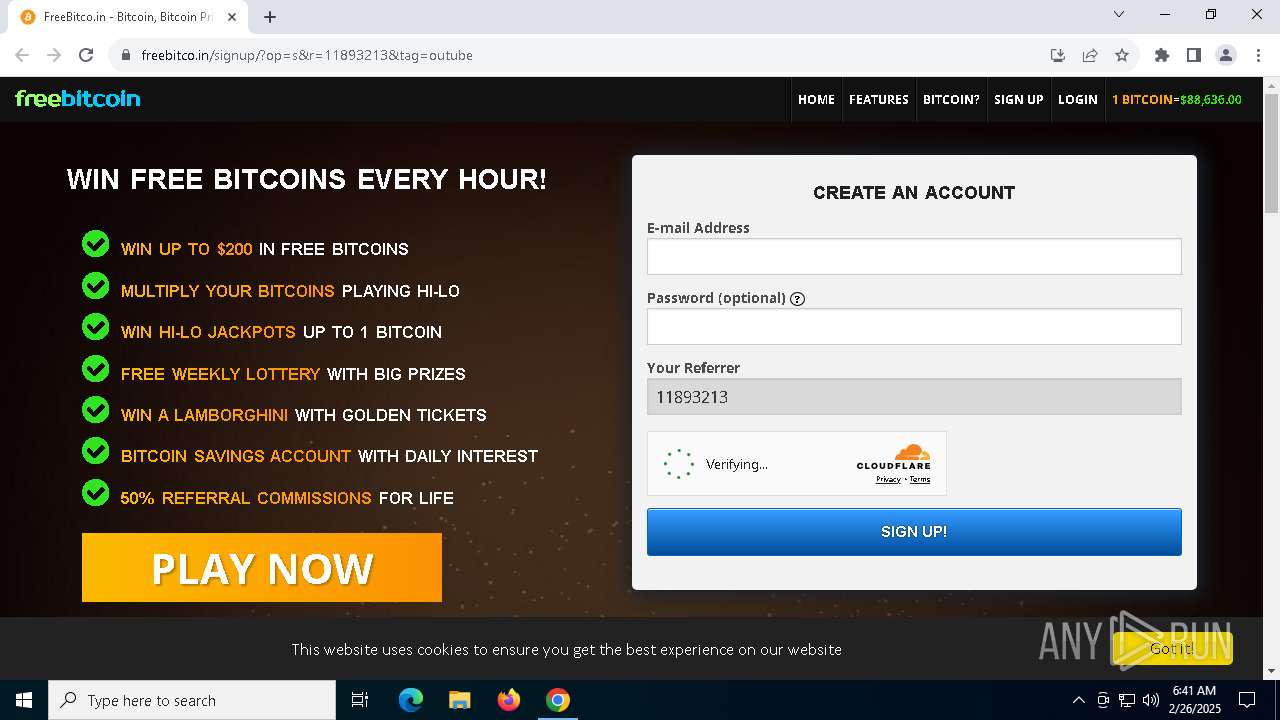Expand the tab search chevron
Screen dimensions: 1280x720
[1119, 15]
